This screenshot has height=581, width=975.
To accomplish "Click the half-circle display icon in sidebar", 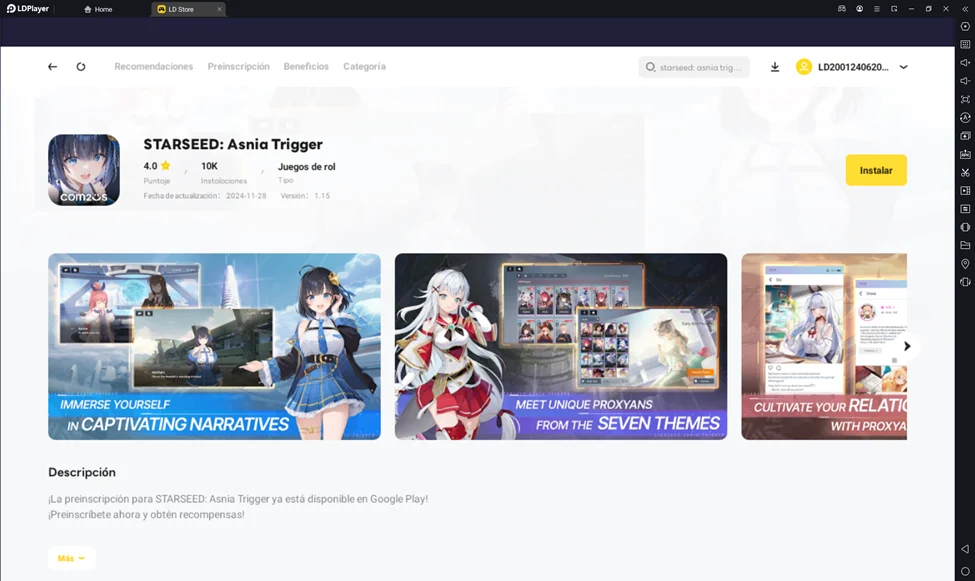I will click(x=965, y=227).
